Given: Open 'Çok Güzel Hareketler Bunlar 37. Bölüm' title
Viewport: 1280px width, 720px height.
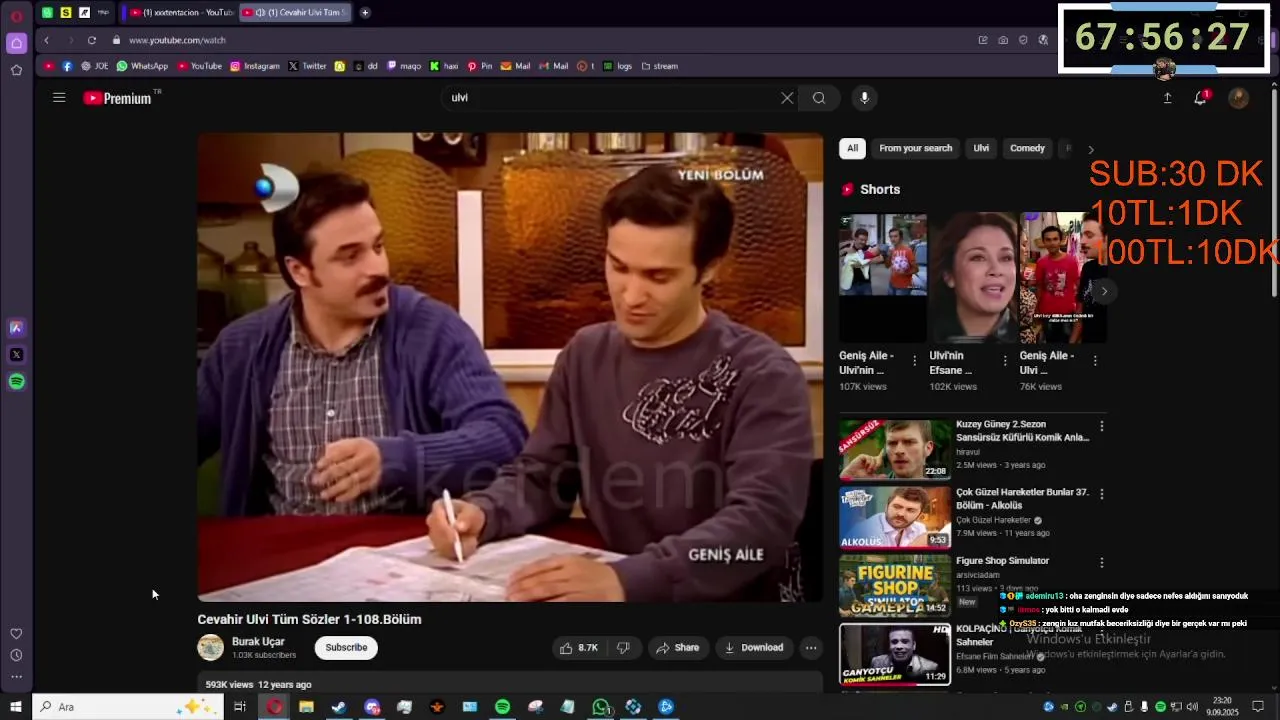Looking at the screenshot, I should (1022, 499).
